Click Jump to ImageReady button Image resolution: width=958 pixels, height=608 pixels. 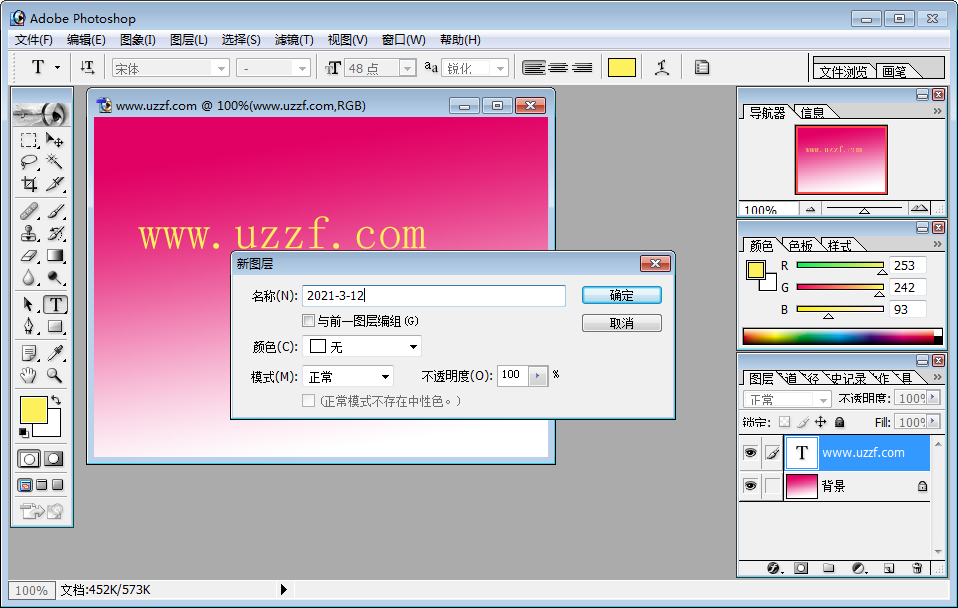[x=42, y=511]
